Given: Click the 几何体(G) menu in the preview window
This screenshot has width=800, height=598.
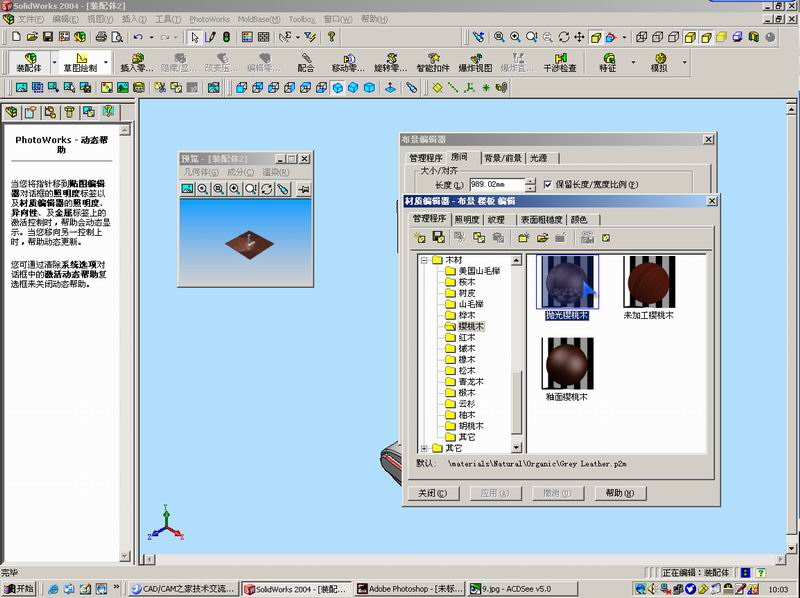Looking at the screenshot, I should [201, 172].
